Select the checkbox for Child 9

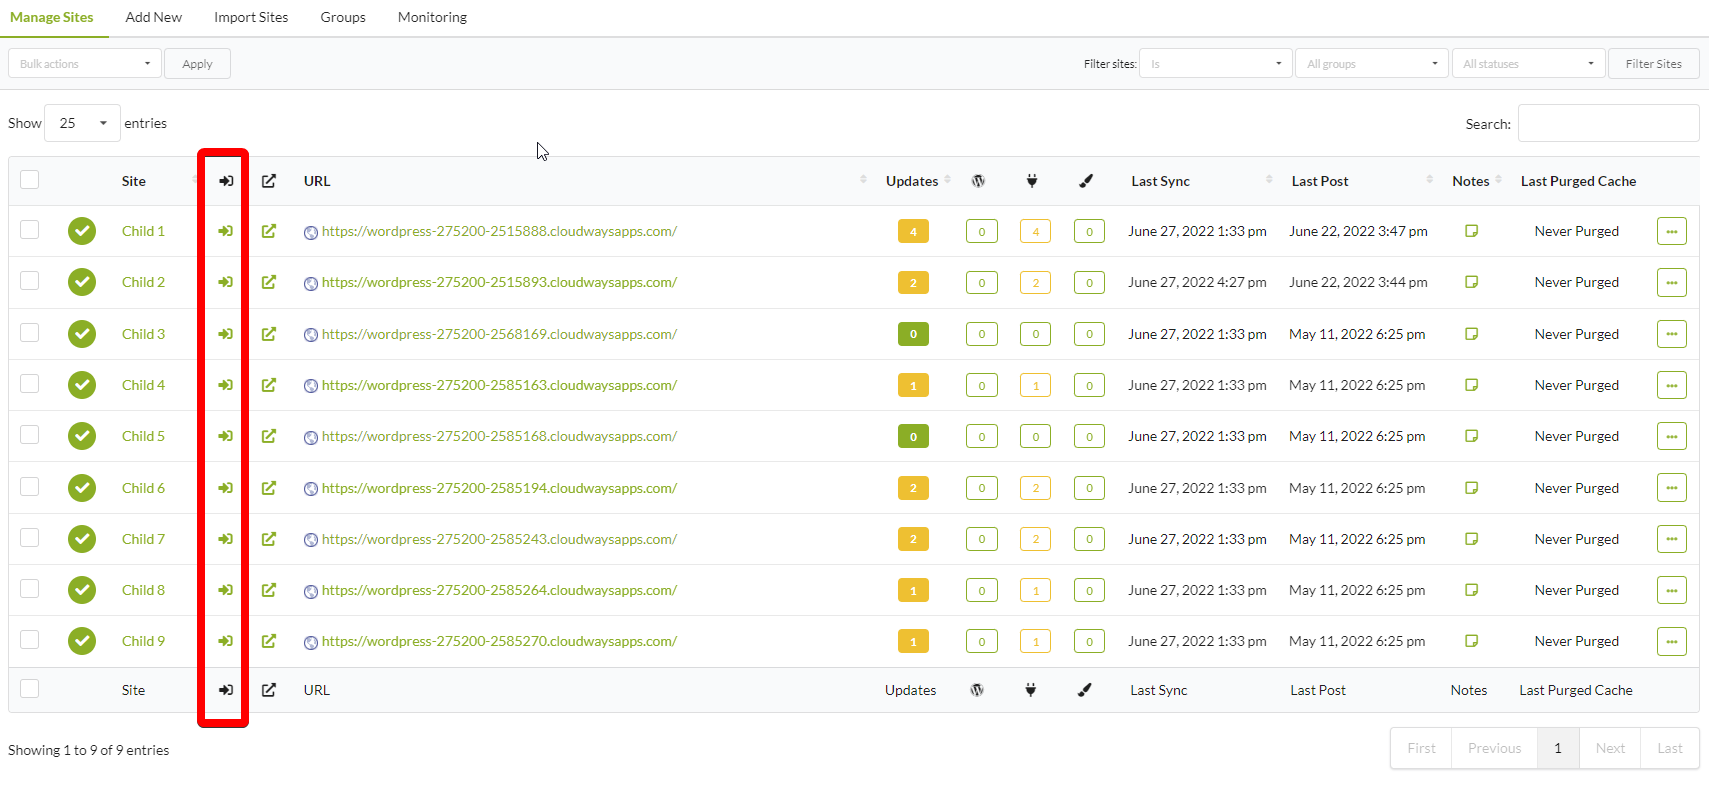tap(30, 639)
